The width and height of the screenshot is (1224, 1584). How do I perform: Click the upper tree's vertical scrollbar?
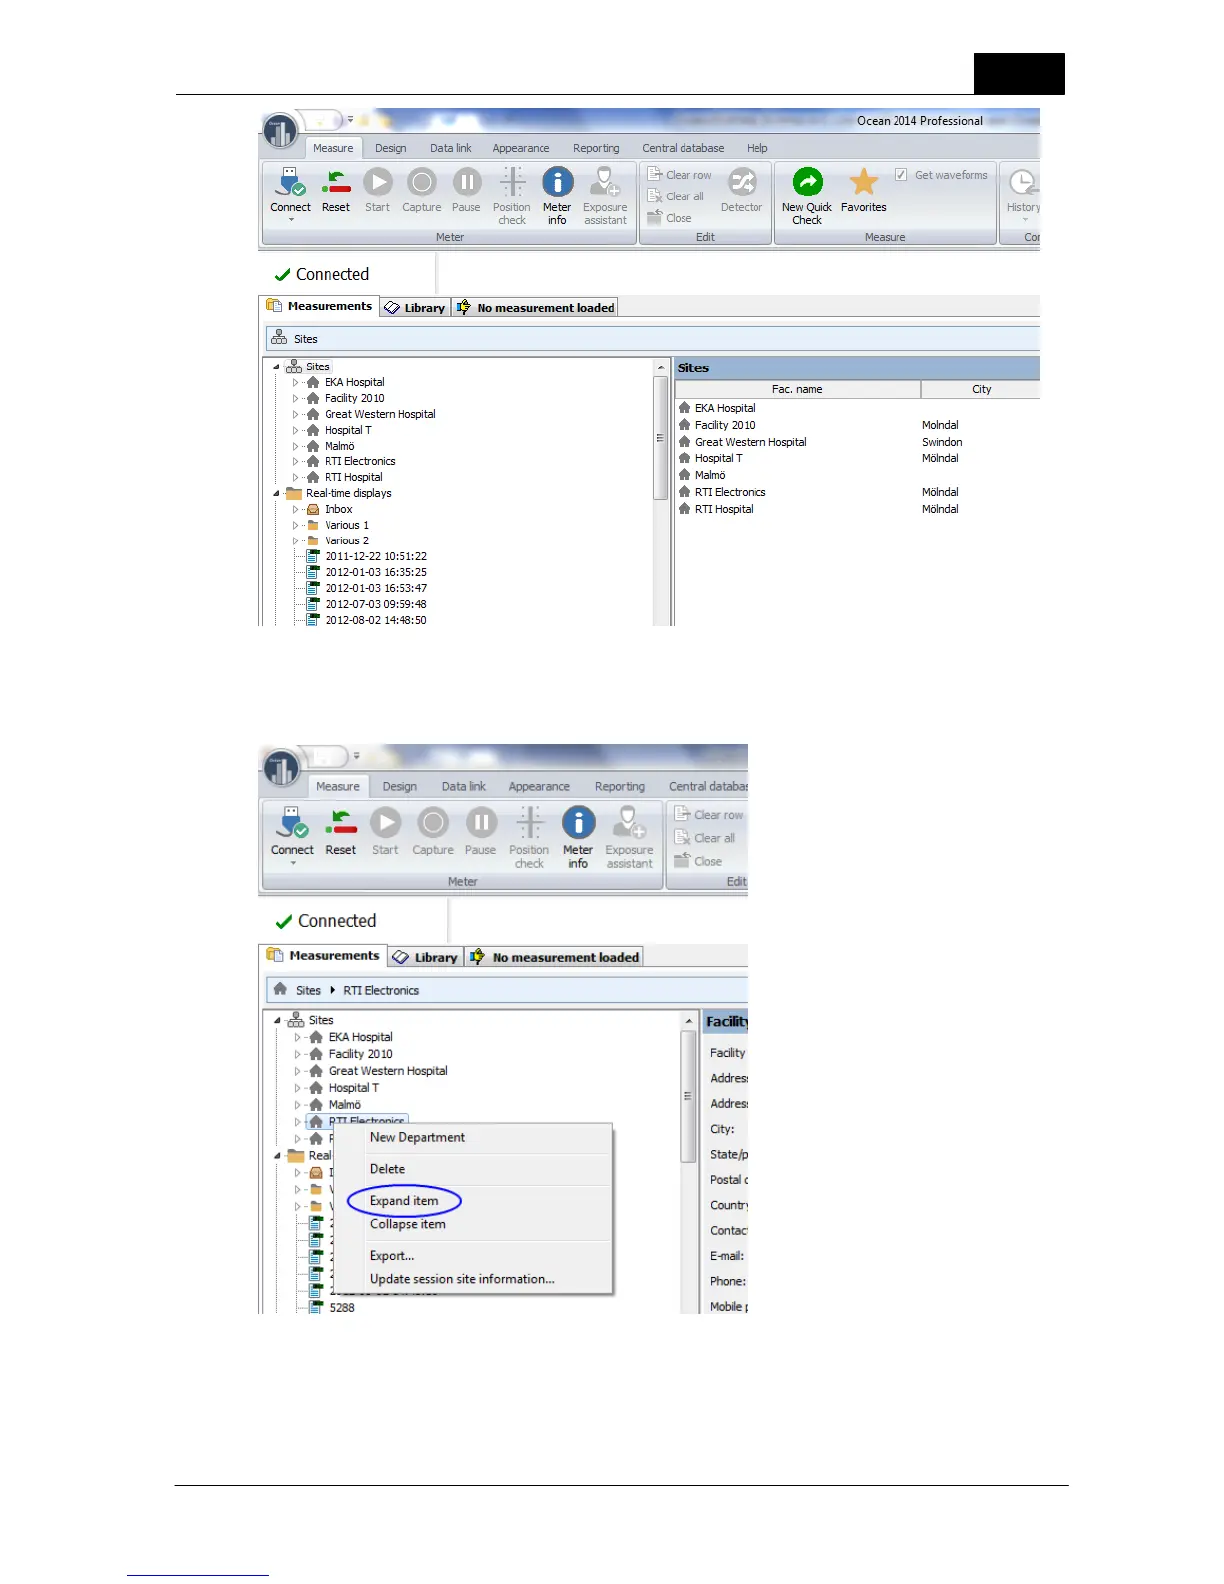660,438
